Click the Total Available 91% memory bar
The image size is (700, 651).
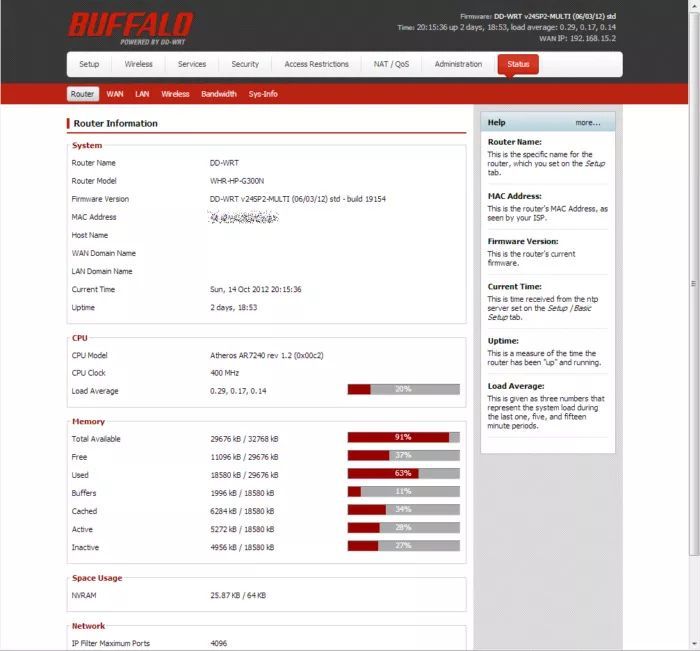[404, 437]
